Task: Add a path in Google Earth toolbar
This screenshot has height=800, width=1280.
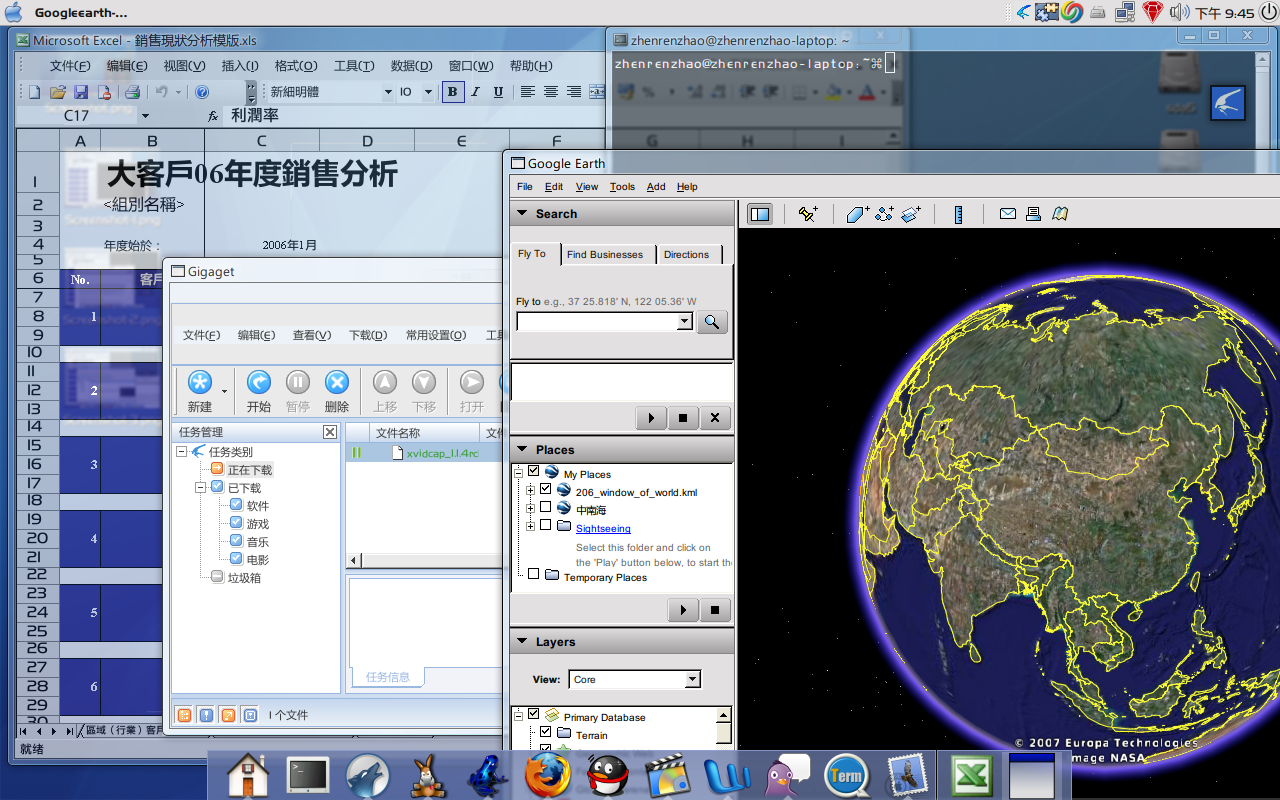Action: pyautogui.click(x=884, y=214)
